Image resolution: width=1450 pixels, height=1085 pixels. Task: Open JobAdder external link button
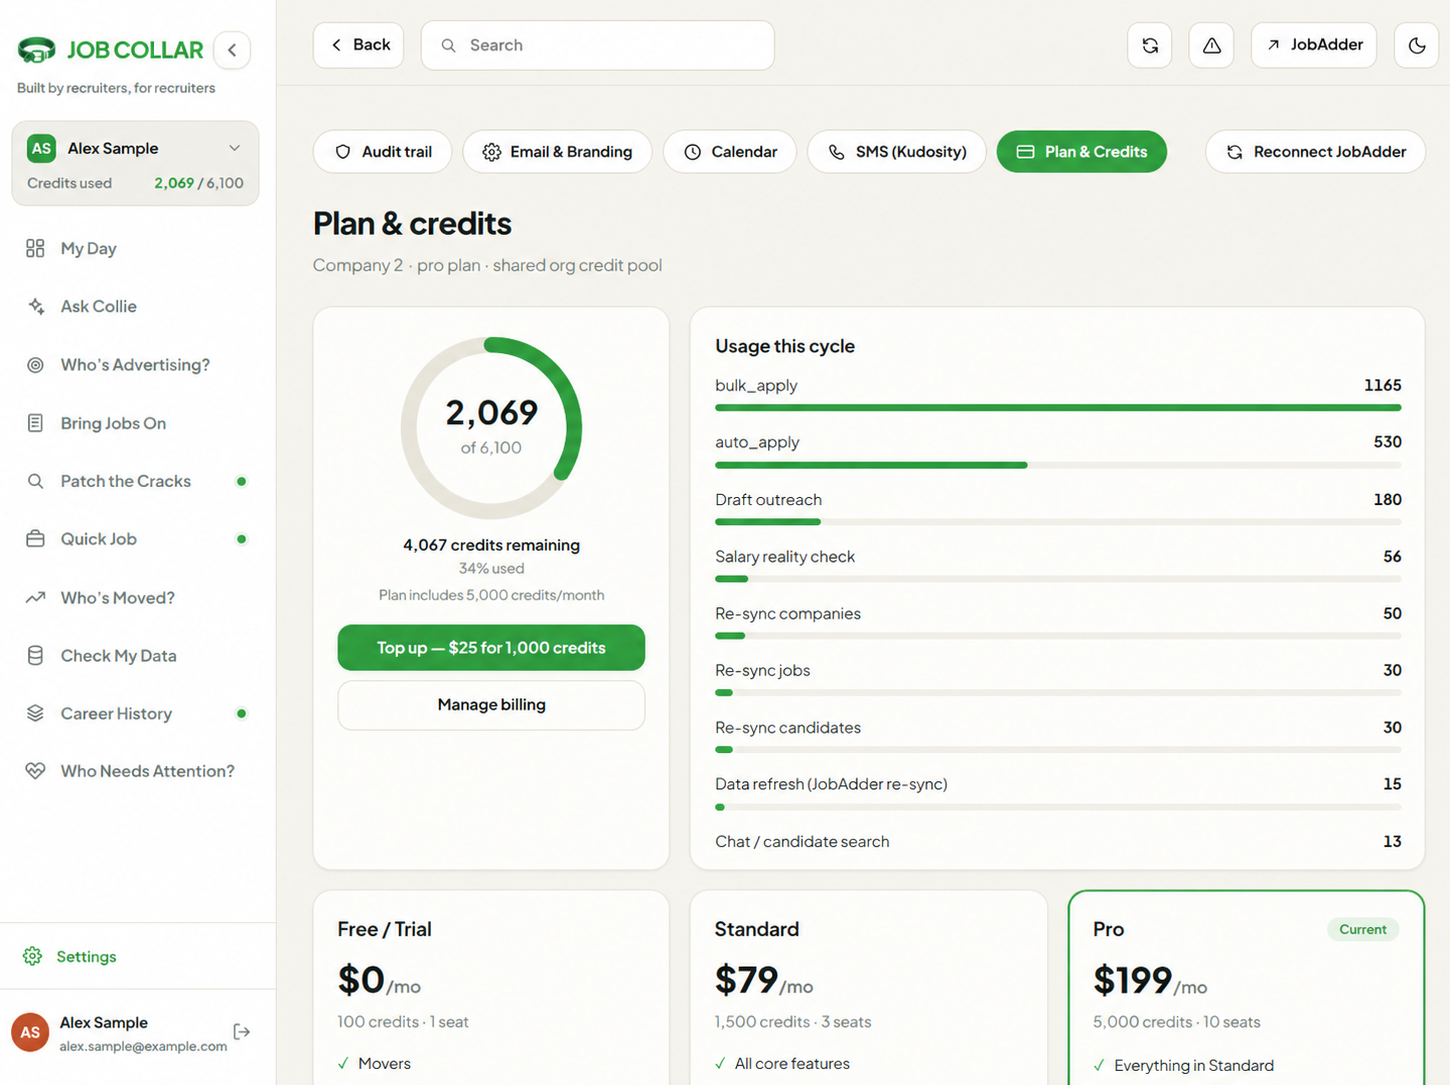click(1314, 45)
